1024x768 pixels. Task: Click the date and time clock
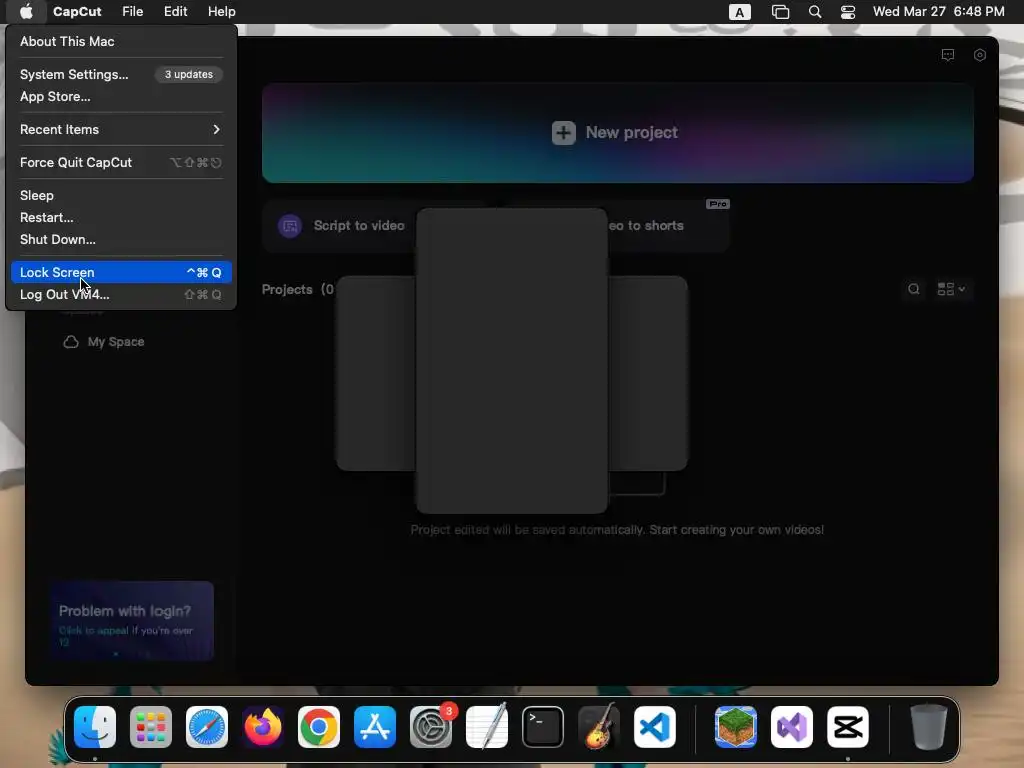click(938, 12)
